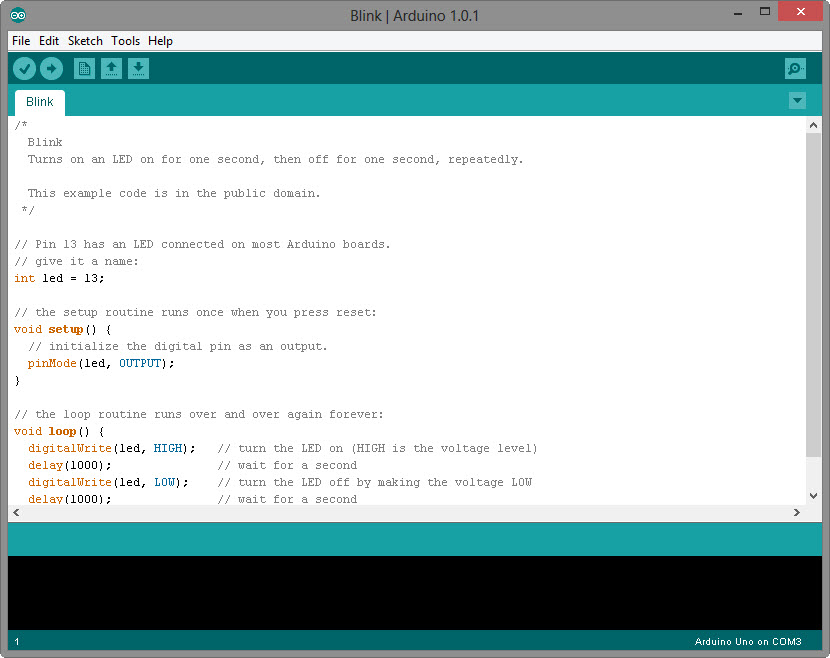This screenshot has height=658, width=830.
Task: Click comment '// give it a name:'
Action: coord(76,262)
